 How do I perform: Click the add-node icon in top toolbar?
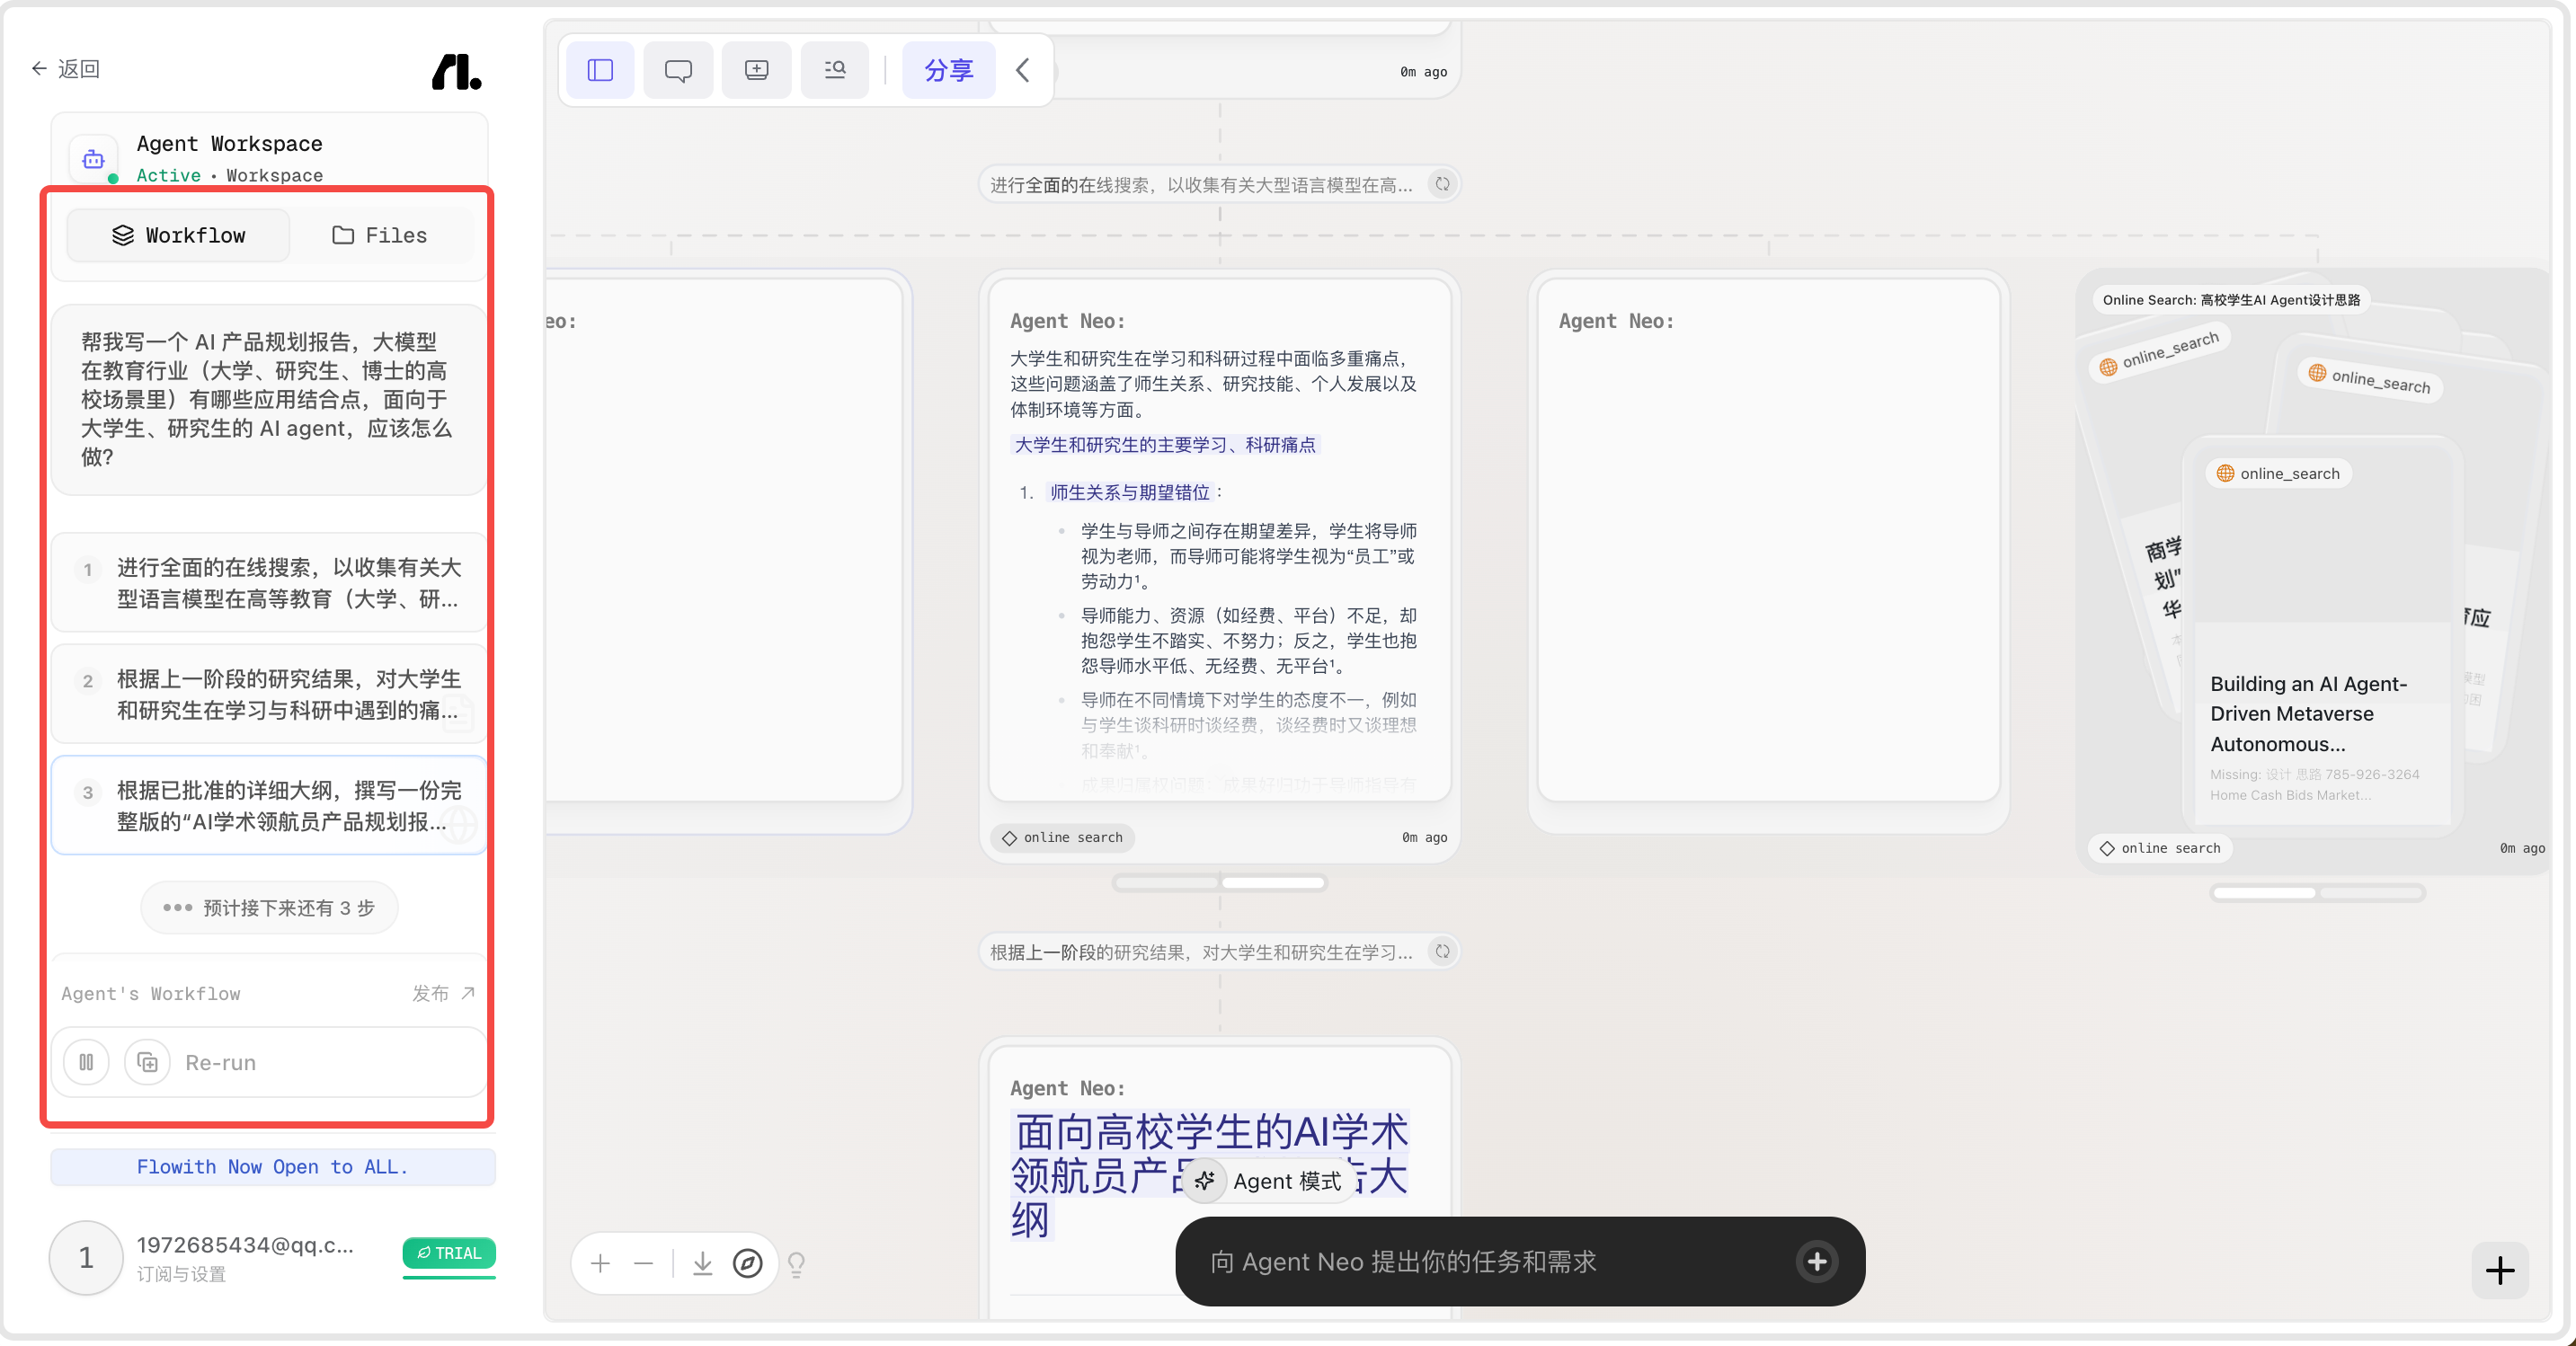pyautogui.click(x=756, y=70)
